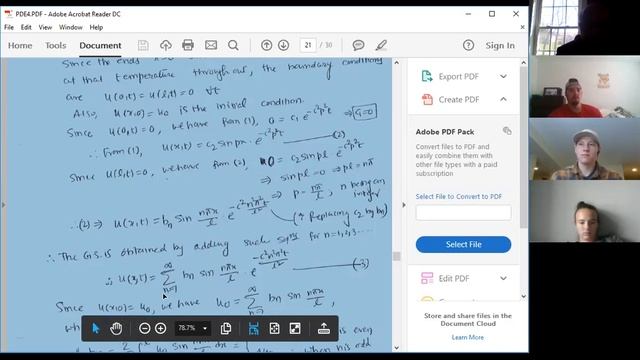The height and width of the screenshot is (360, 640).
Task: Switch to the Tools tab
Action: tap(56, 45)
